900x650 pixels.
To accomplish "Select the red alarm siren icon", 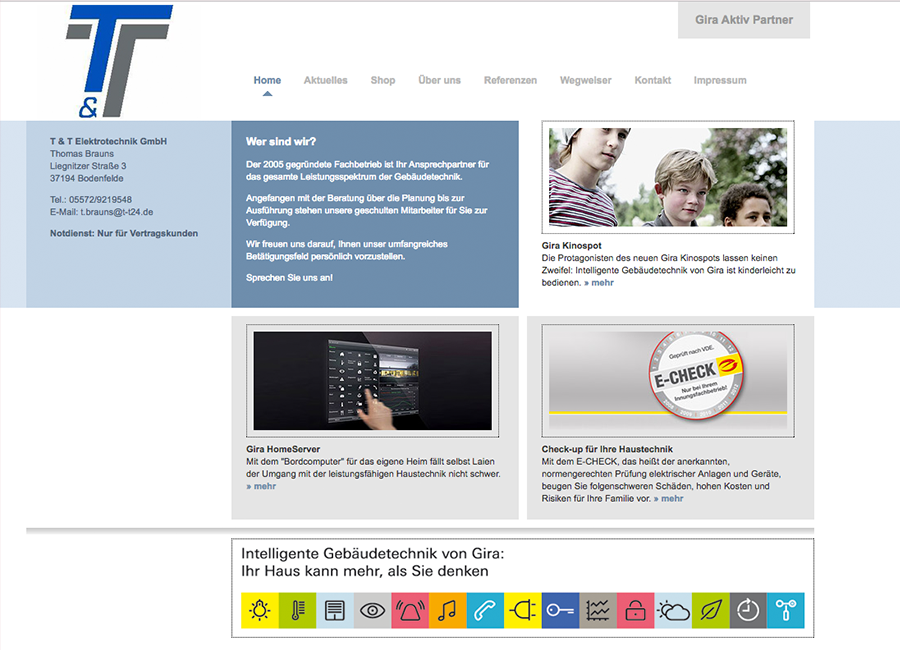I will click(x=410, y=610).
